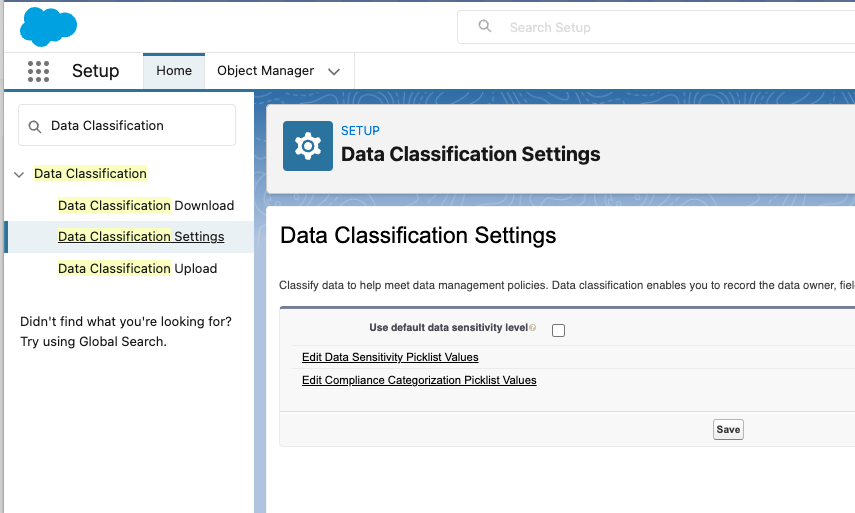Click the 'Try using Global Search.' text

[x=93, y=342]
